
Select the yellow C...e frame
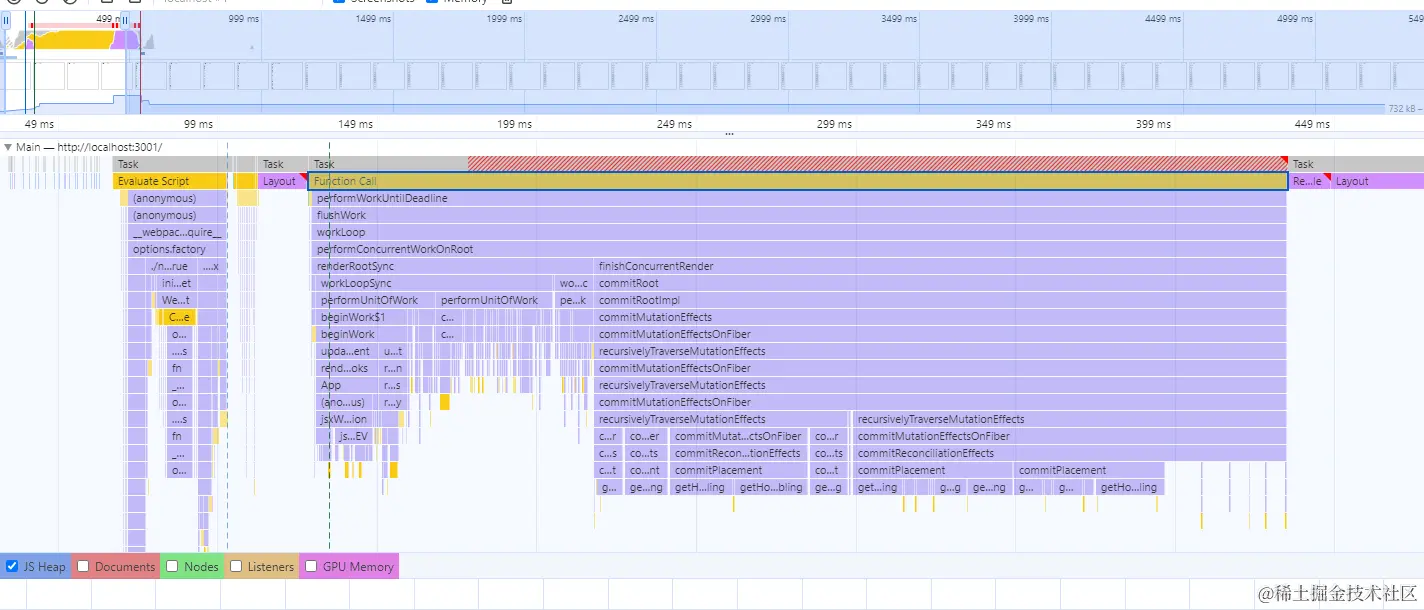pyautogui.click(x=179, y=317)
